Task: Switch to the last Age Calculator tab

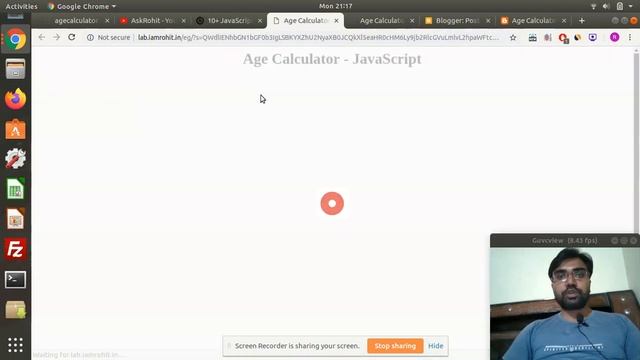Action: (533, 20)
